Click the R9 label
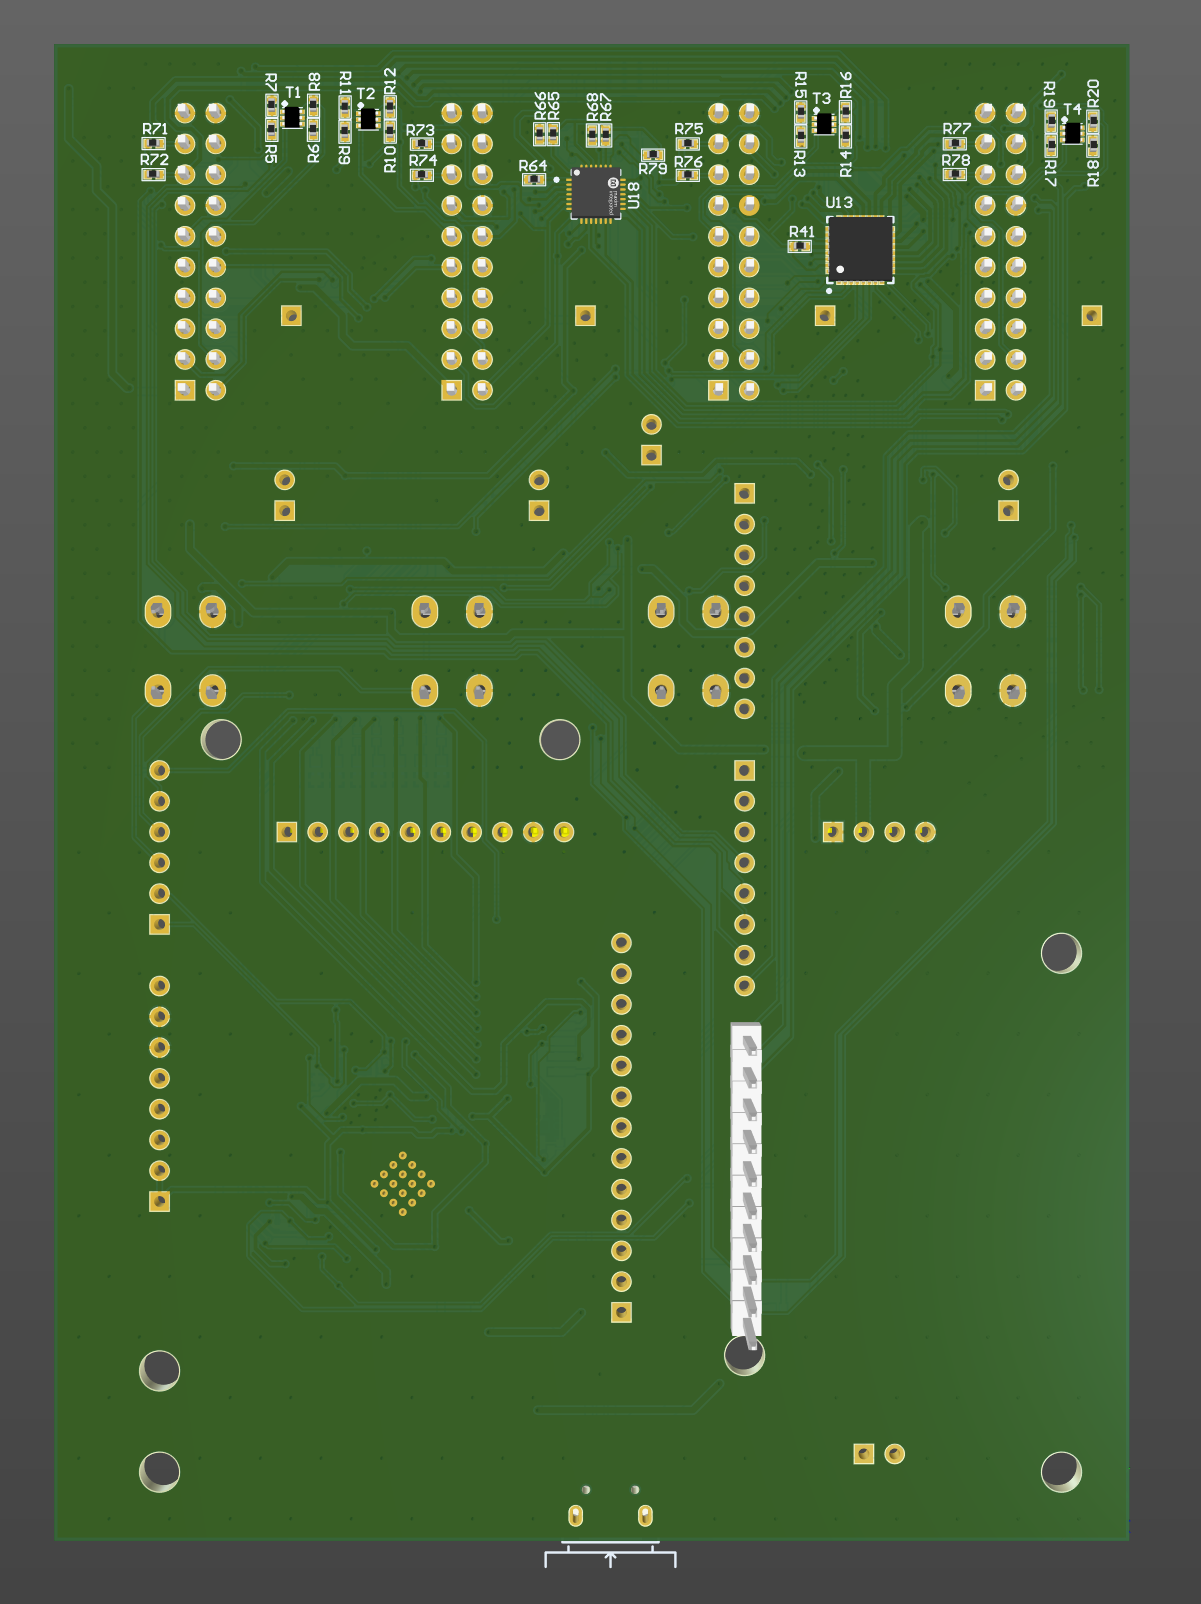1201x1604 pixels. click(344, 155)
